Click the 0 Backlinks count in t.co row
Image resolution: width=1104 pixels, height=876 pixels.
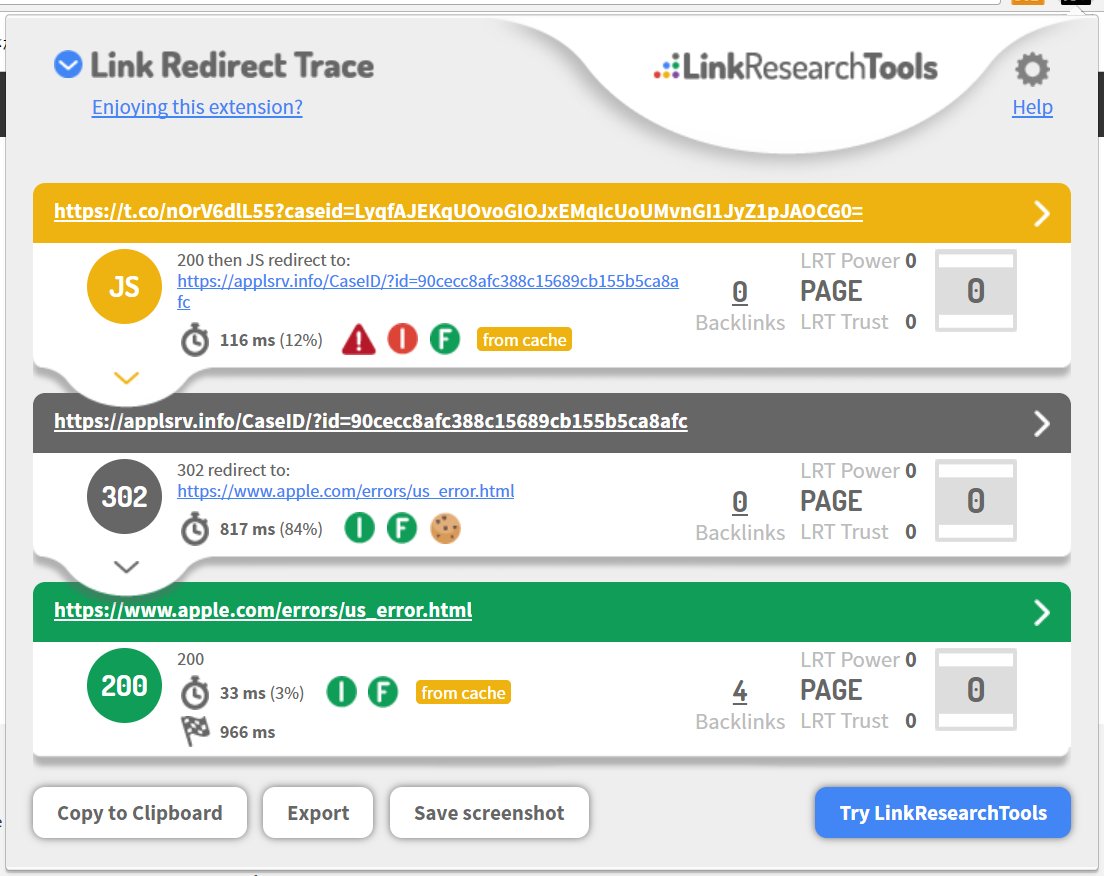tap(740, 292)
